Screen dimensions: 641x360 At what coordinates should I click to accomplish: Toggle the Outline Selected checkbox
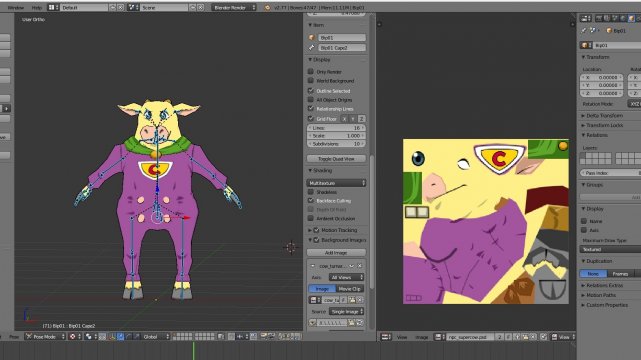[311, 90]
